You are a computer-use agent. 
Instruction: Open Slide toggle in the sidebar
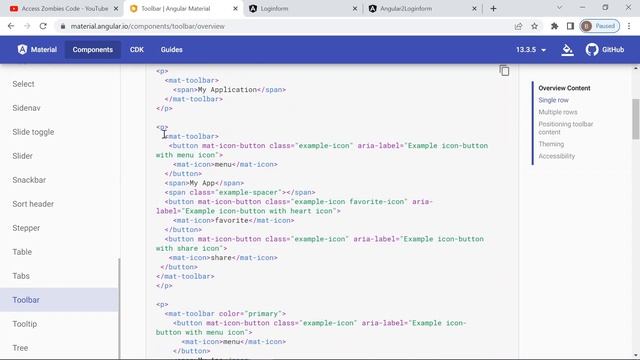(x=33, y=132)
